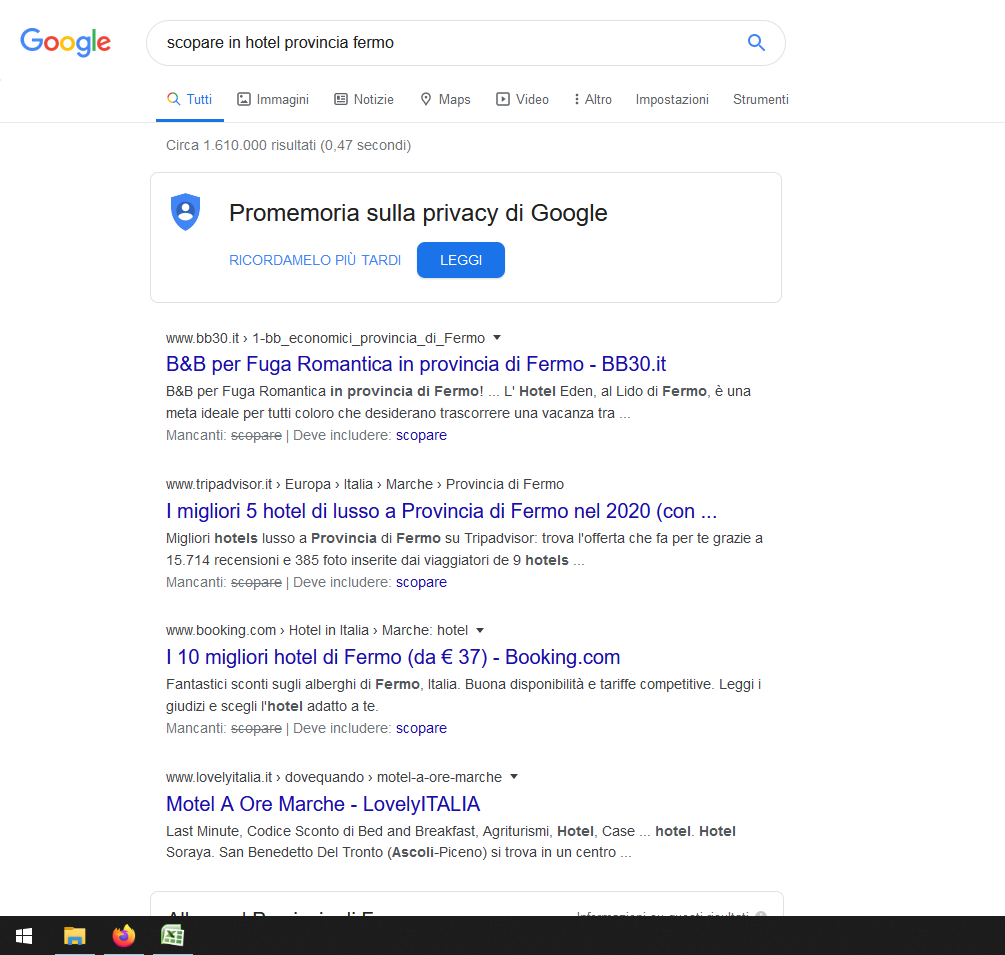
Task: Expand the bb30.it result dropdown arrow
Action: tap(497, 338)
